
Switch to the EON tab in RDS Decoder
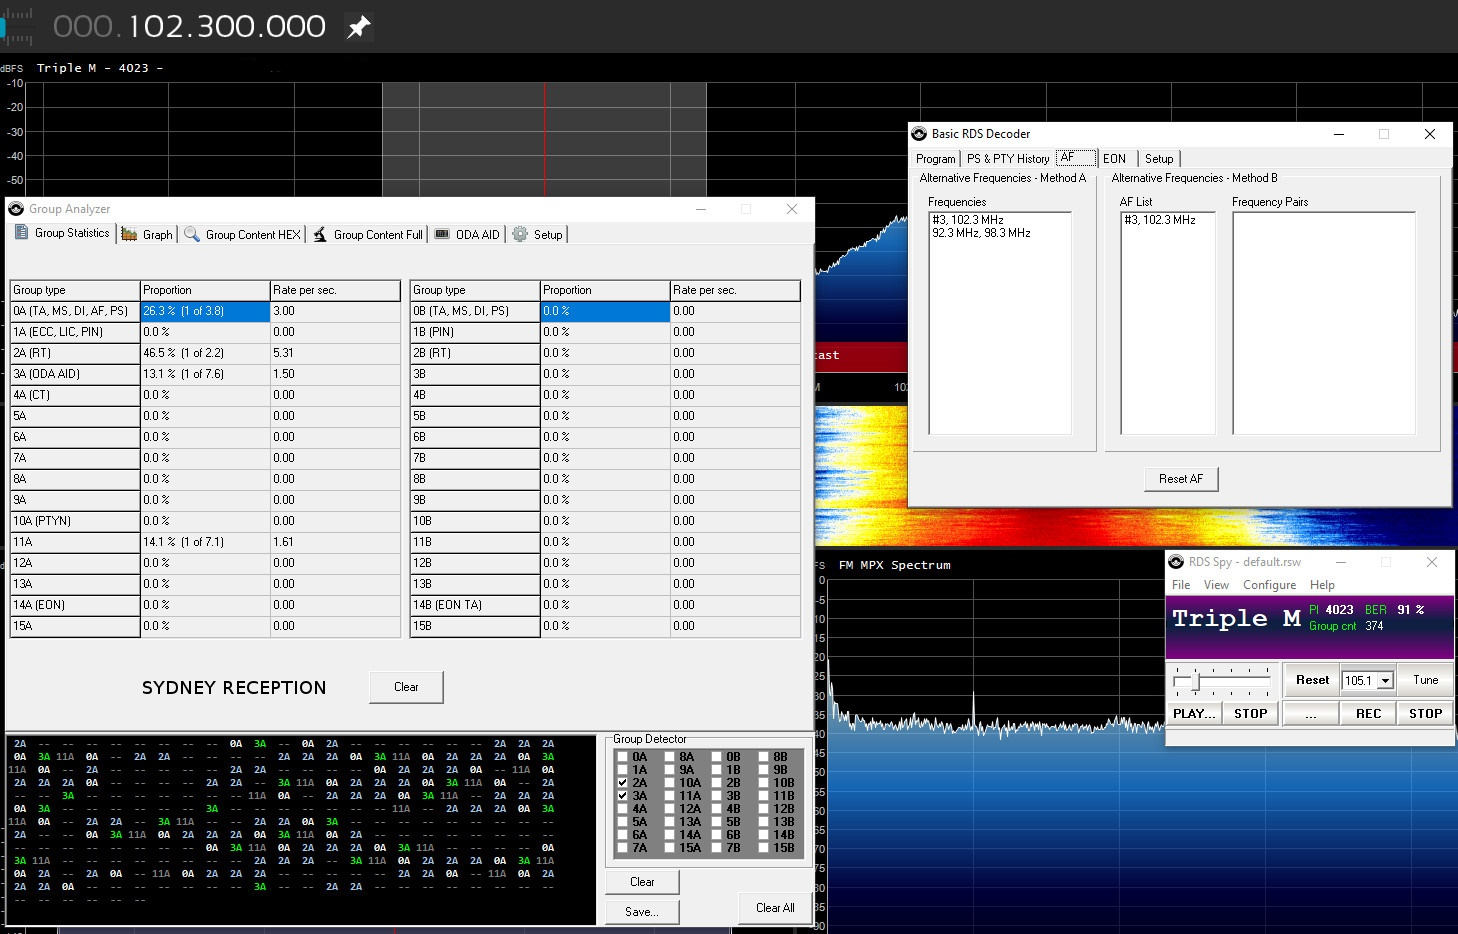click(1114, 159)
